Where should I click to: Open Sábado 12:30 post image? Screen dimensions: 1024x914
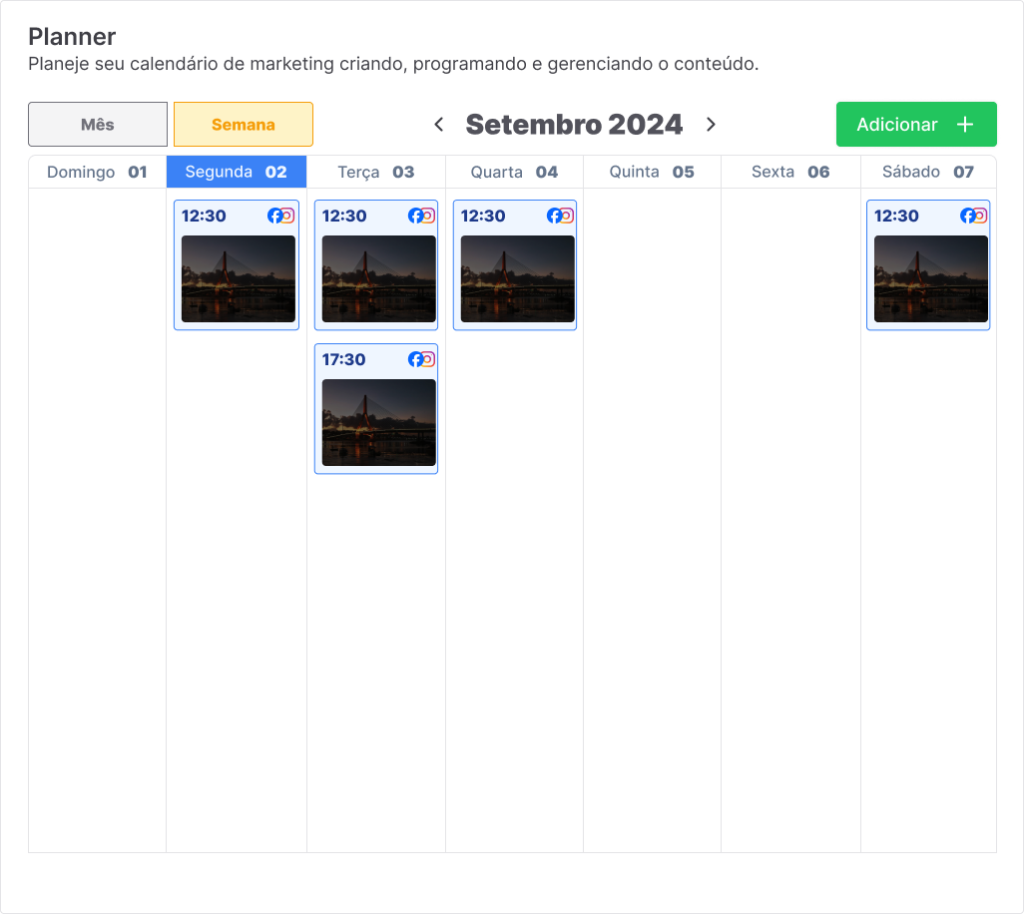coord(930,278)
